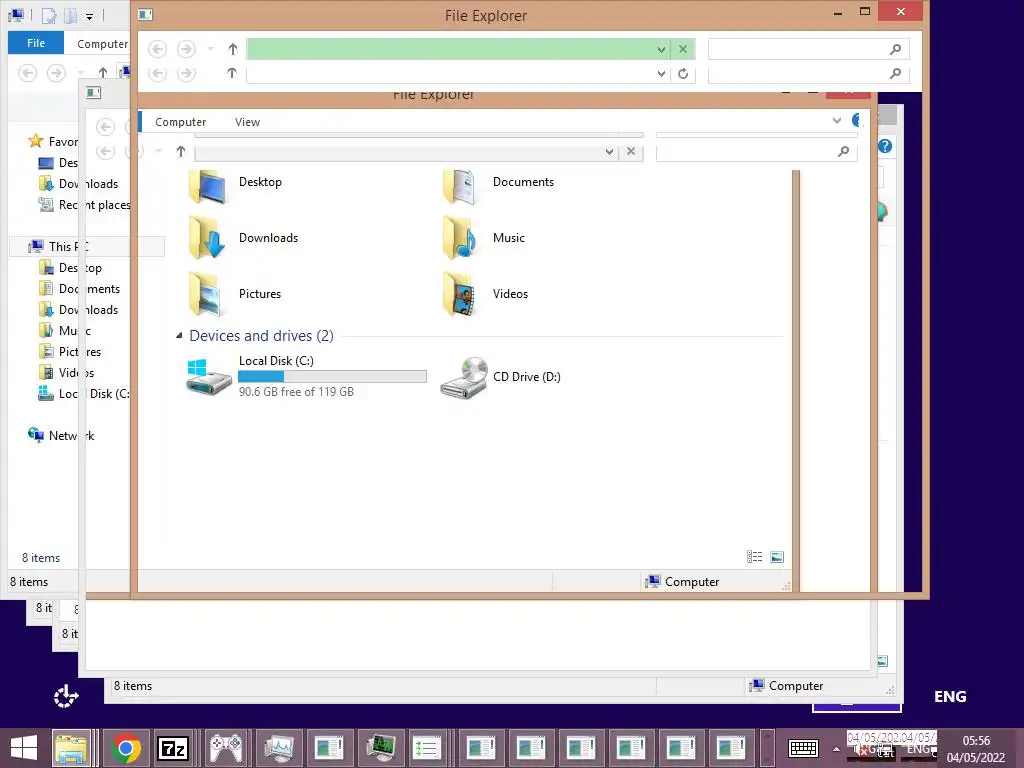This screenshot has width=1024, height=768.
Task: Open Customize Quick Access Toolbar dropdown arrow
Action: coord(89,16)
